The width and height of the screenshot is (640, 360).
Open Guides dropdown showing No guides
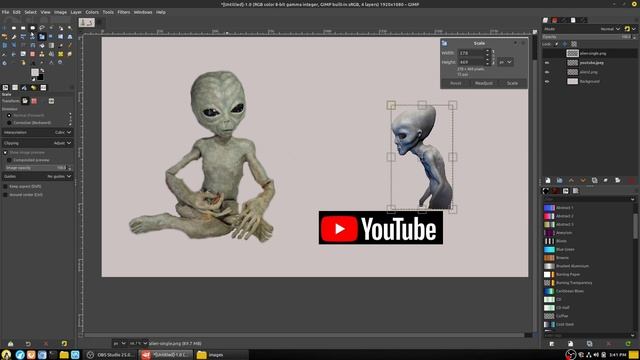coord(37,176)
